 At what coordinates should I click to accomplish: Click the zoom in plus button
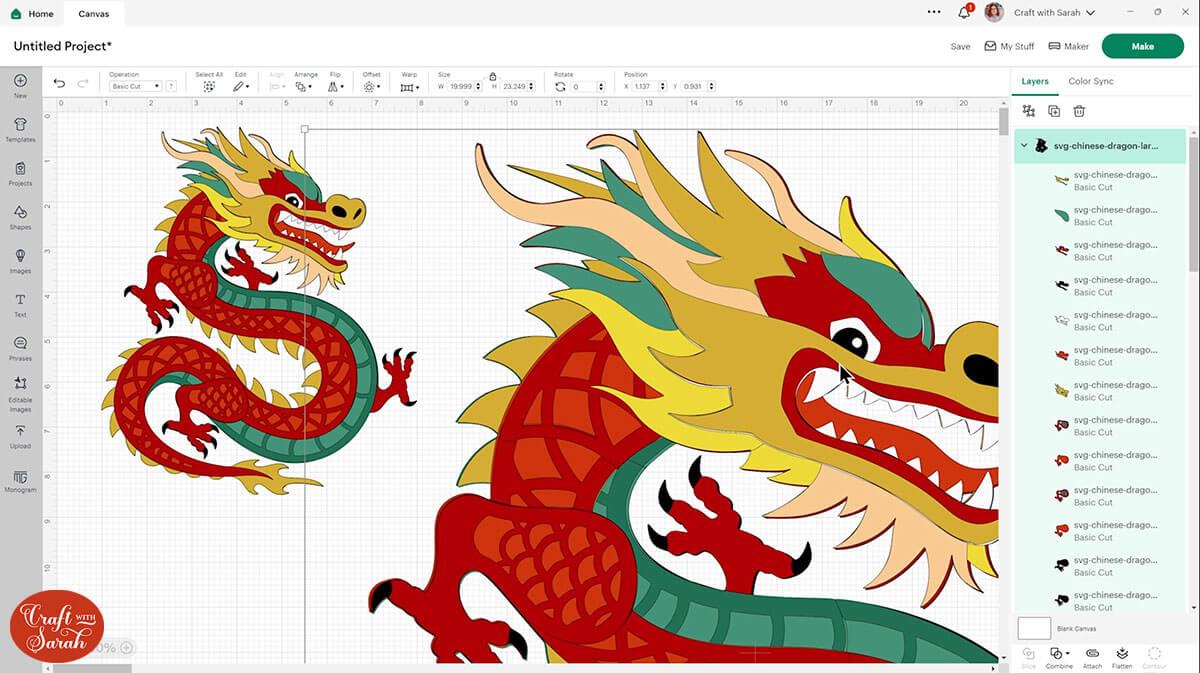point(126,648)
